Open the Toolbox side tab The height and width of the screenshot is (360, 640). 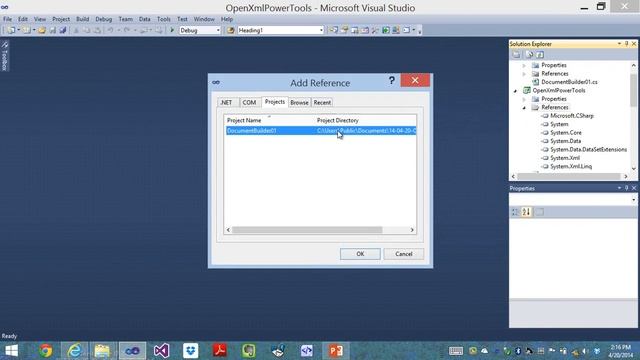click(4, 56)
